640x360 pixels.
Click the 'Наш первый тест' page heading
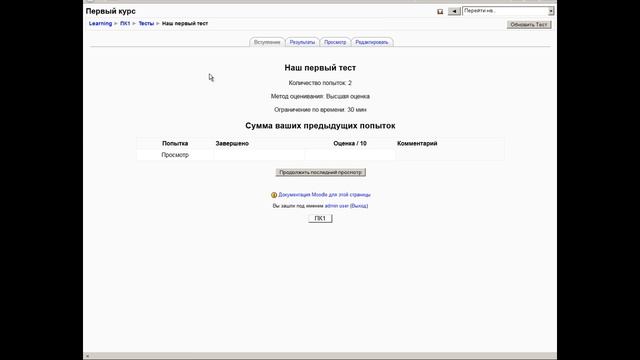tap(320, 68)
